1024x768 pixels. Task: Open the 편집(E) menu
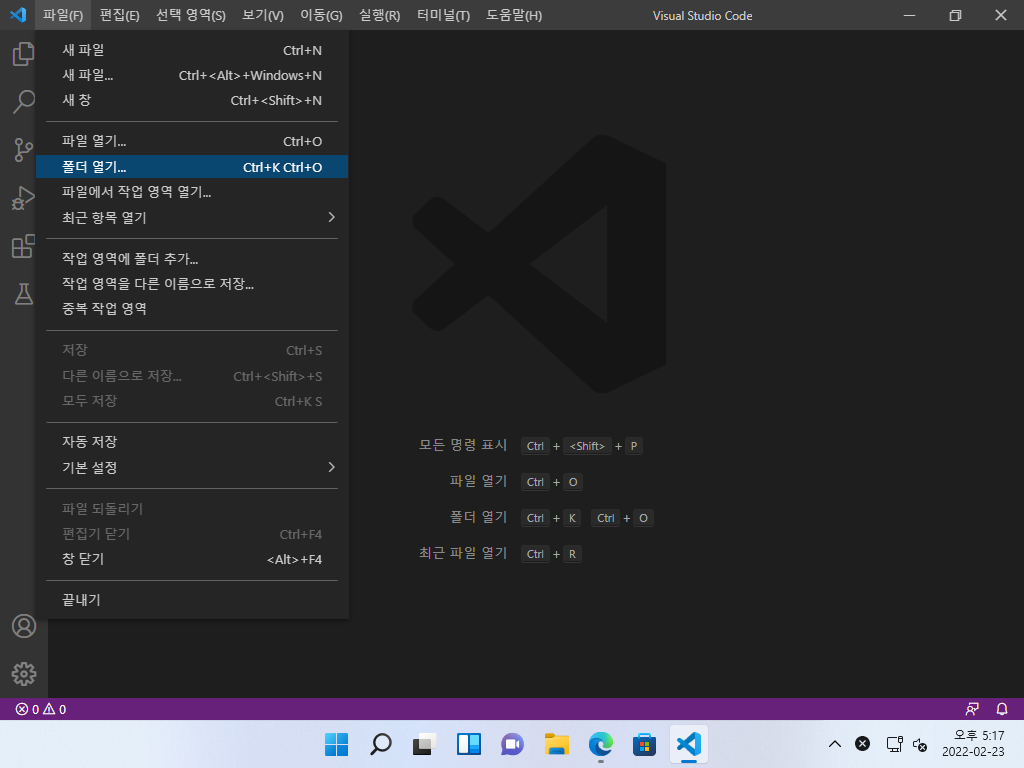(120, 15)
